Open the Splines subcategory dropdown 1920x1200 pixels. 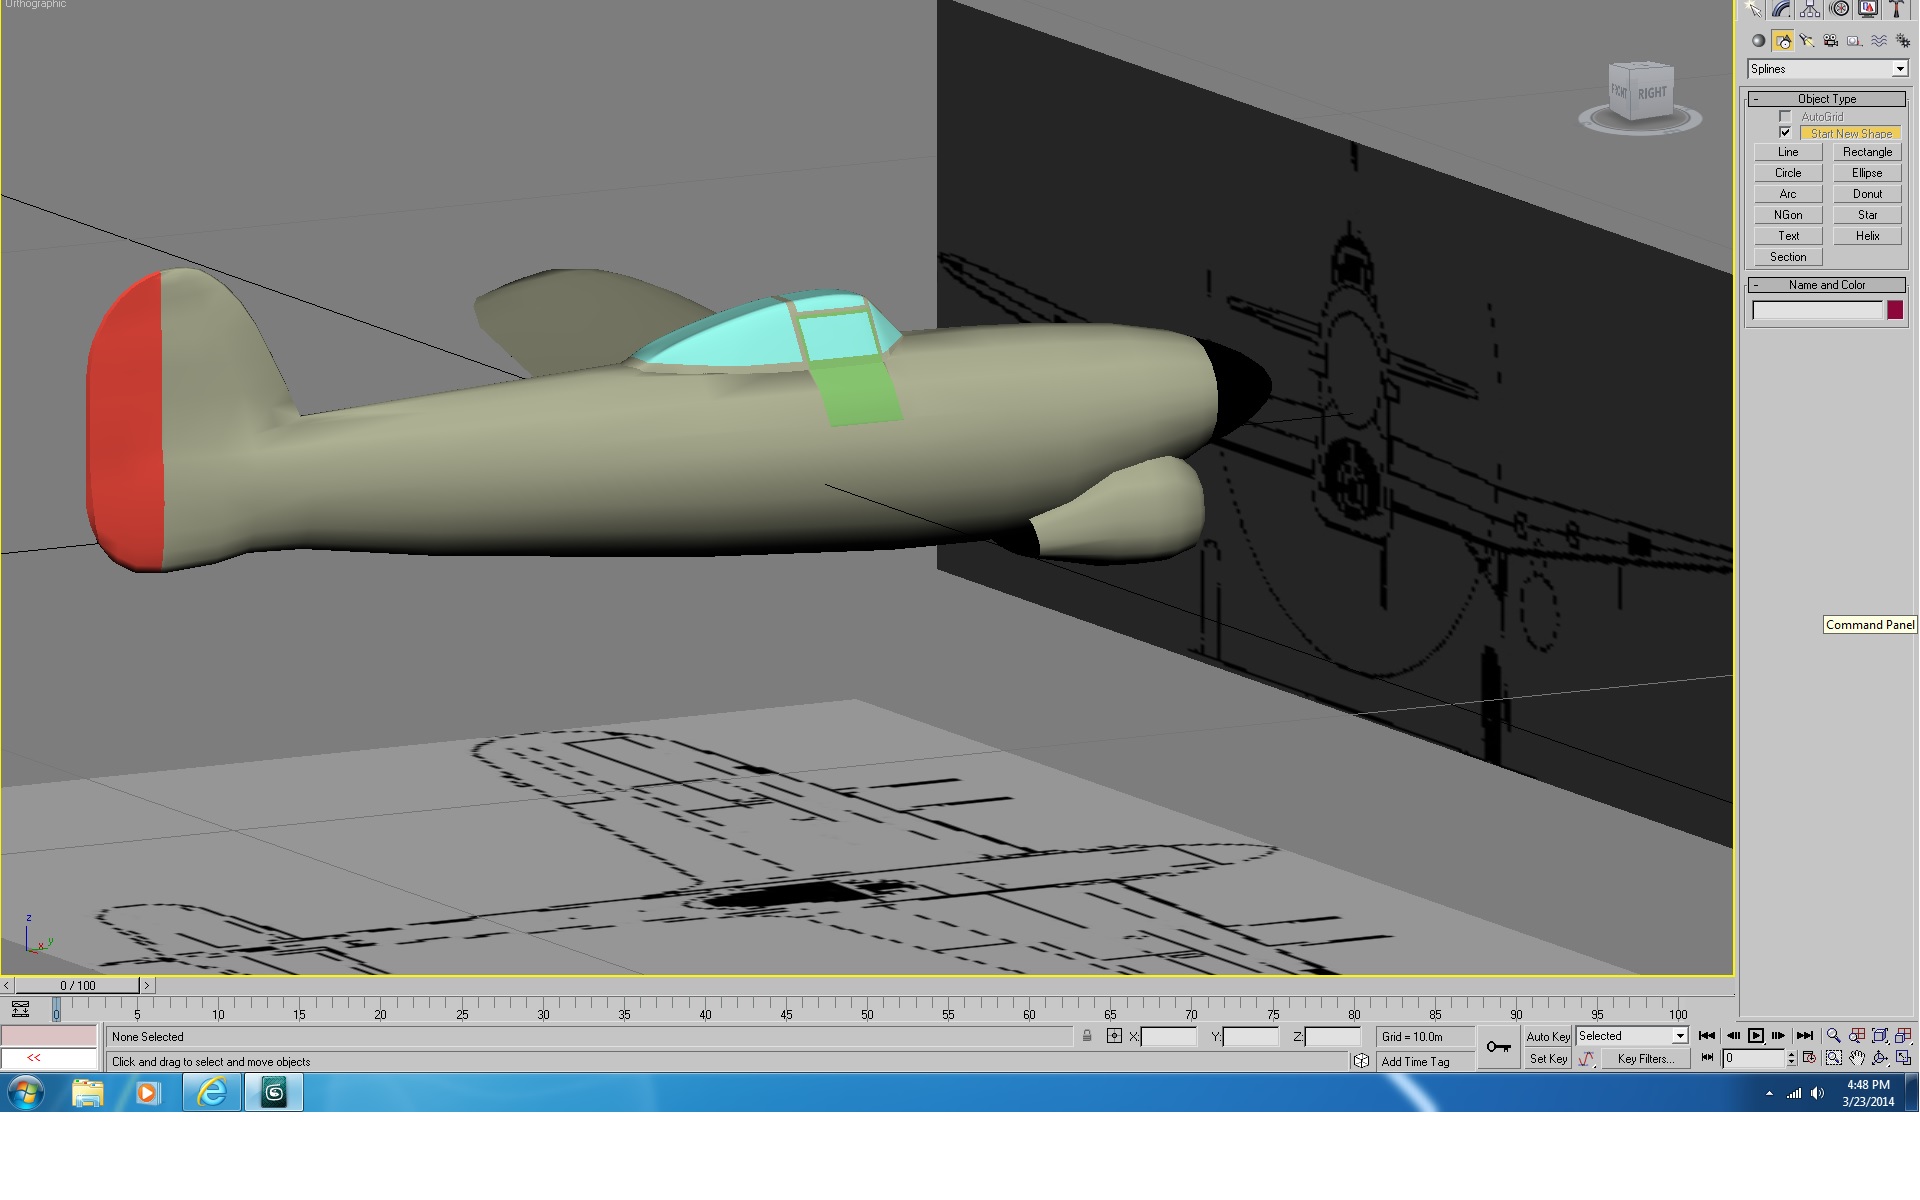1828,69
